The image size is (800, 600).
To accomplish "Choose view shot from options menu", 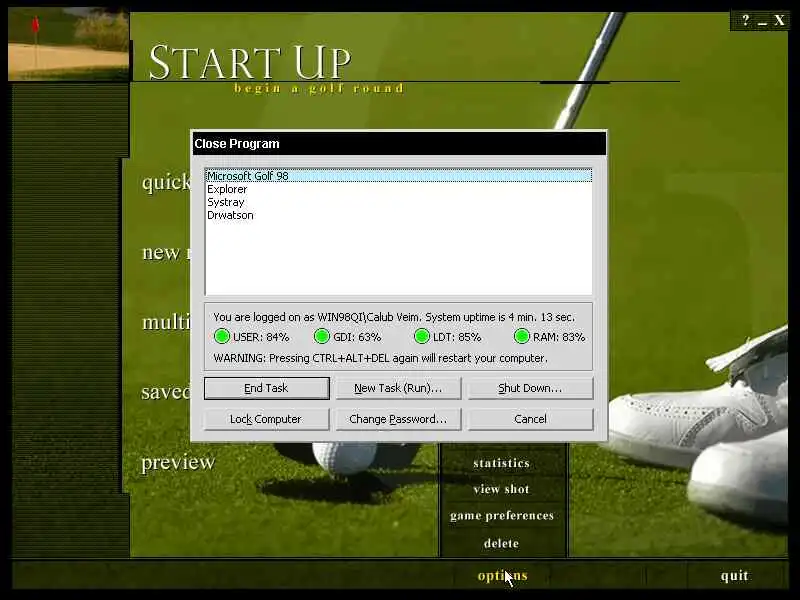I will (502, 489).
